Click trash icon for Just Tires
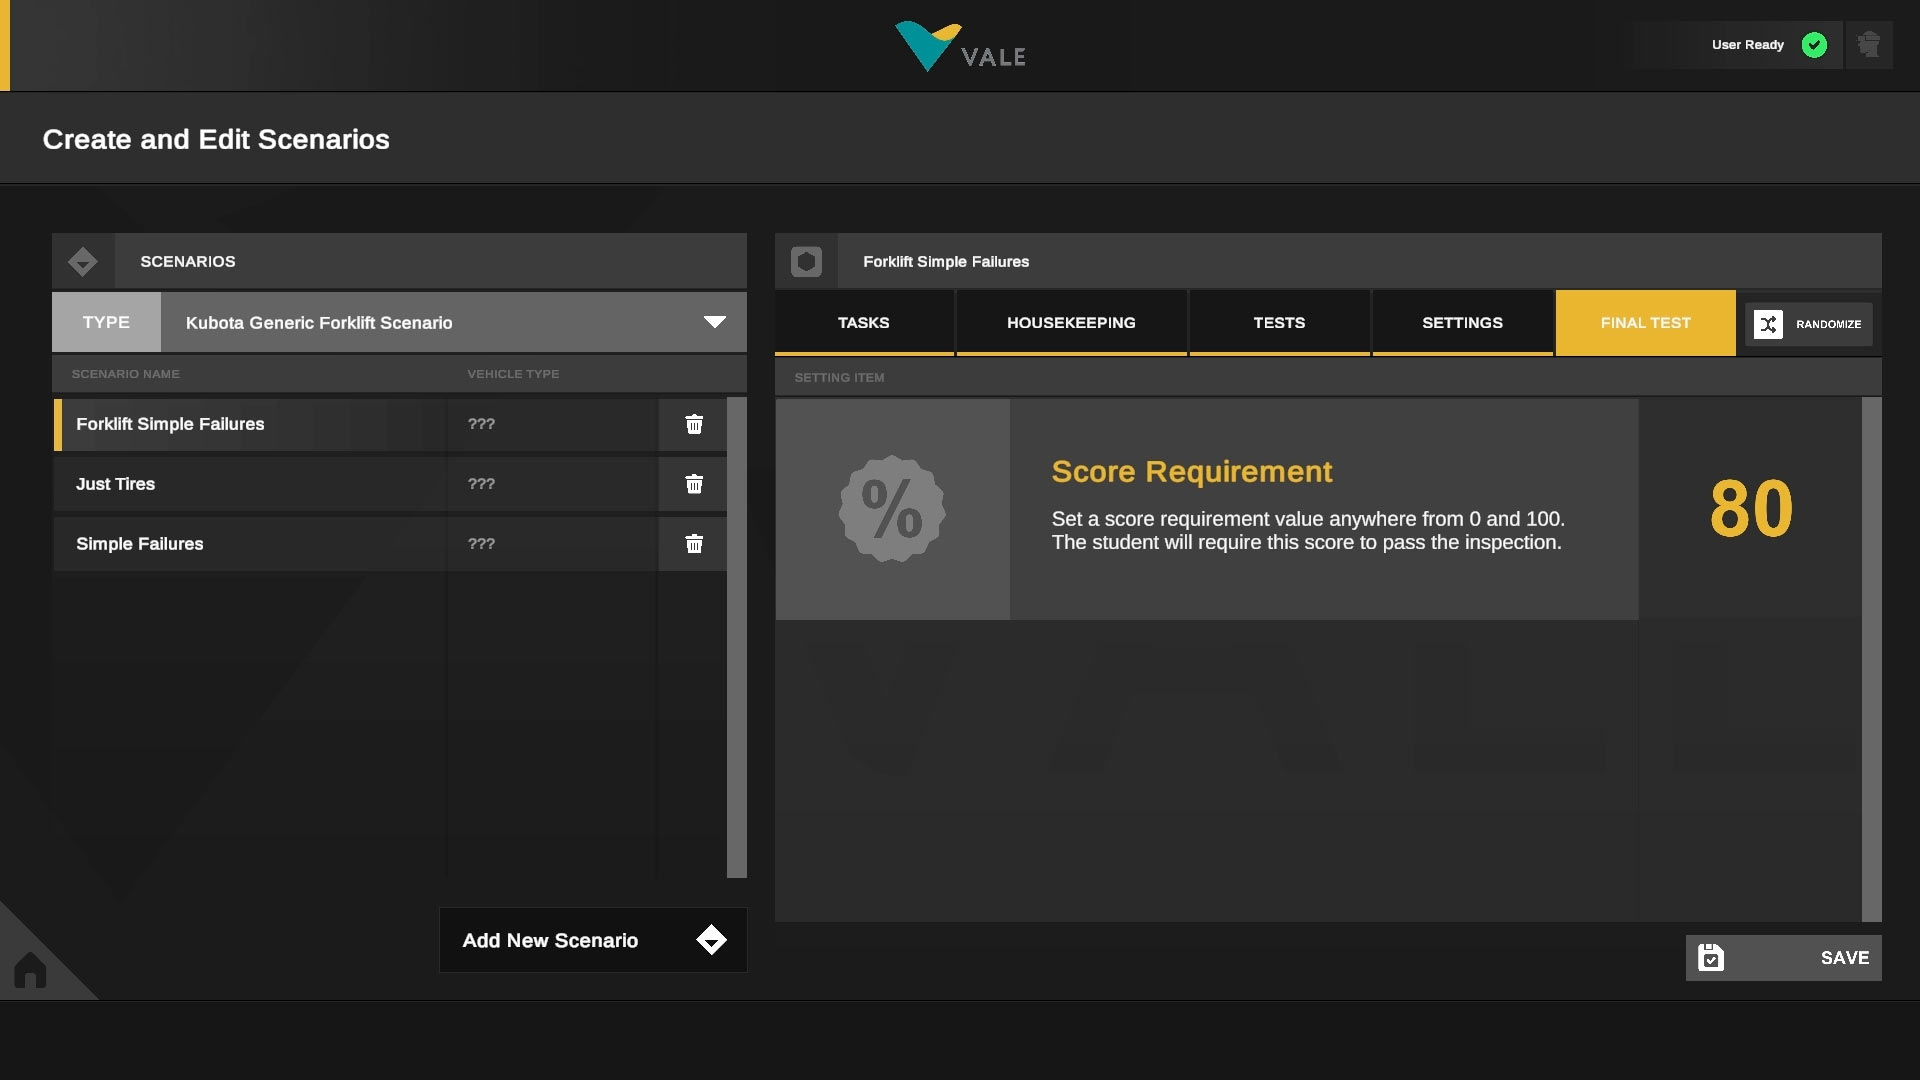The image size is (1920, 1080). 694,484
